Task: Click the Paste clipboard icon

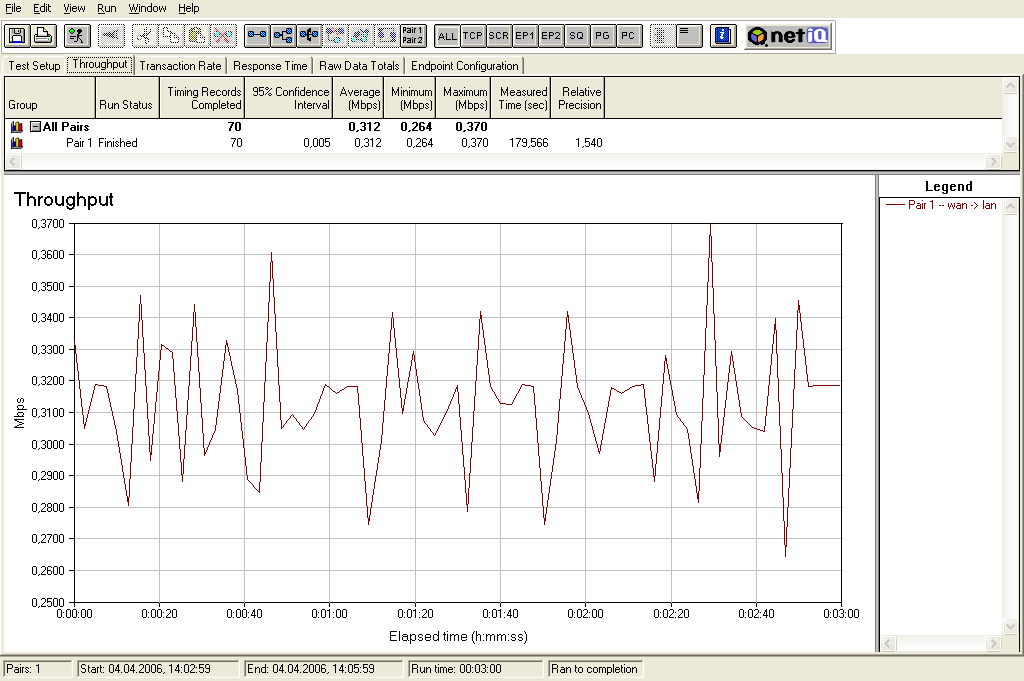Action: click(x=197, y=35)
